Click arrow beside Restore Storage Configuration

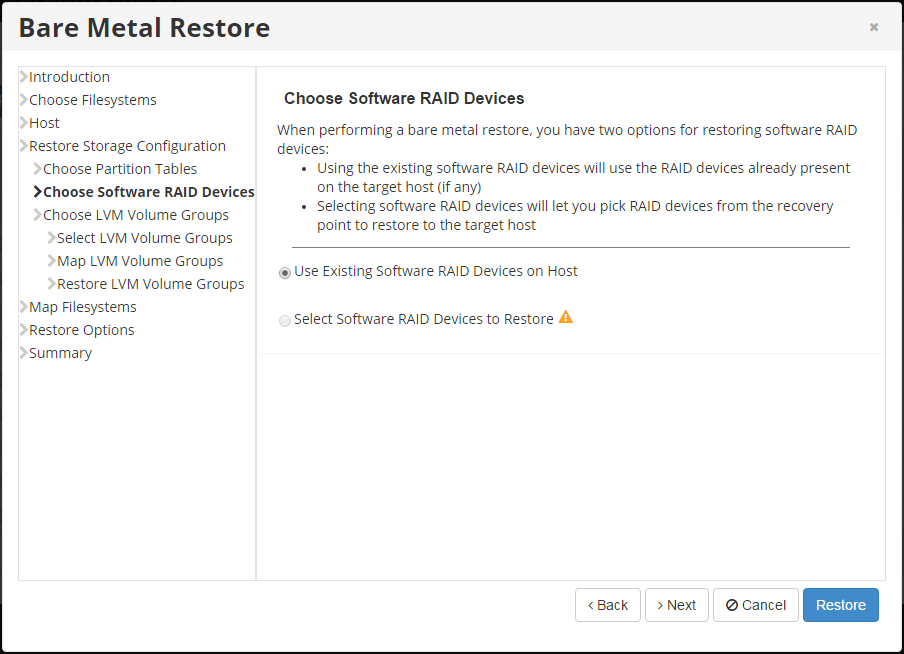coord(23,146)
